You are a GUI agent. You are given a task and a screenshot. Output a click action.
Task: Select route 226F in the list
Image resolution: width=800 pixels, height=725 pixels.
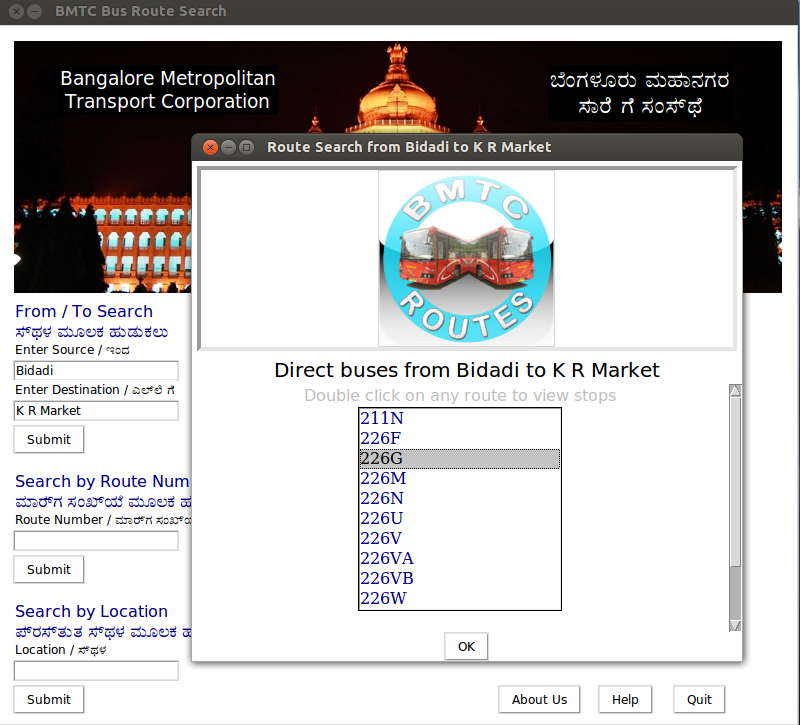pyautogui.click(x=460, y=438)
